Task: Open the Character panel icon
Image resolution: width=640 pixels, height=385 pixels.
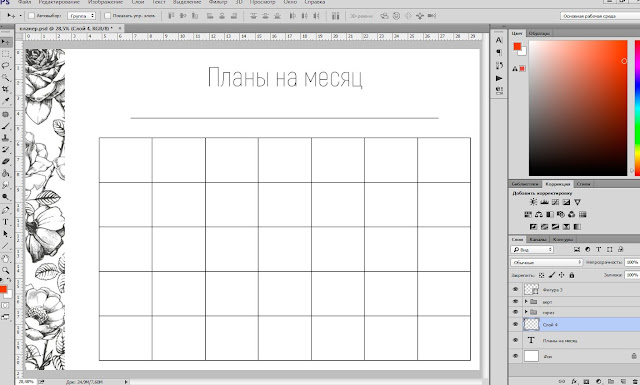Action: 499,40
